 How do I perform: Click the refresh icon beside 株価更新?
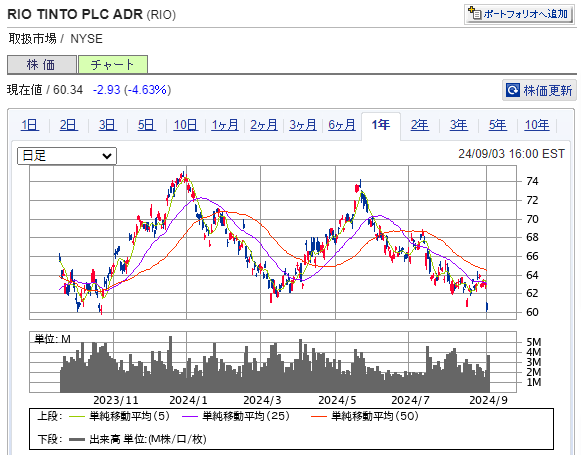[x=513, y=90]
